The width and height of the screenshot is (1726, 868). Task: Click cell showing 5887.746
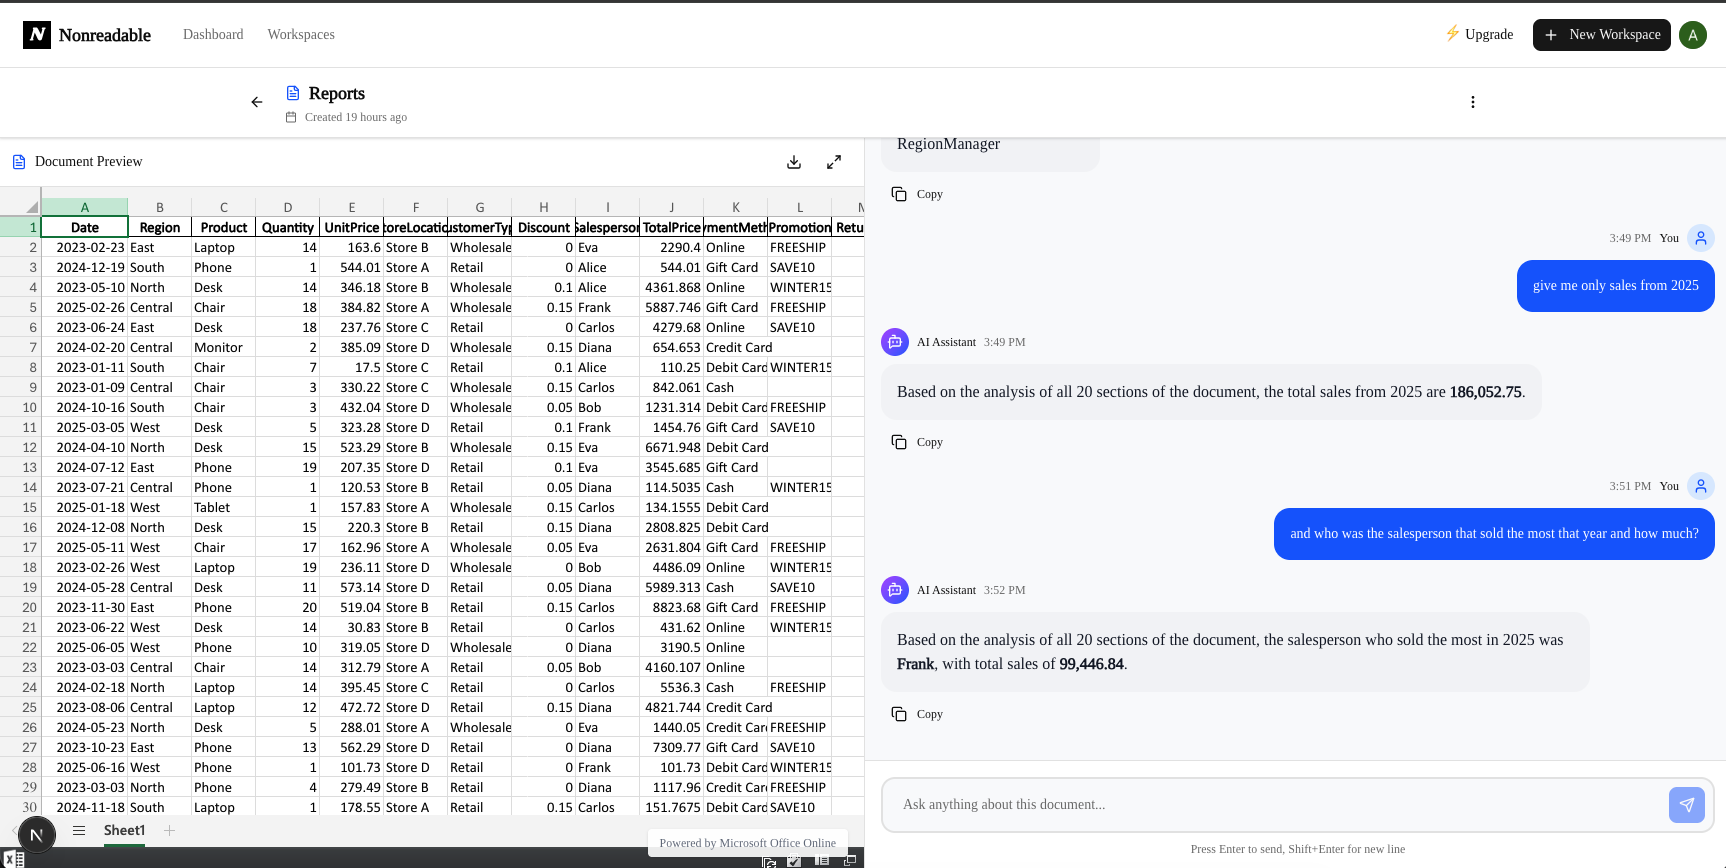(671, 307)
